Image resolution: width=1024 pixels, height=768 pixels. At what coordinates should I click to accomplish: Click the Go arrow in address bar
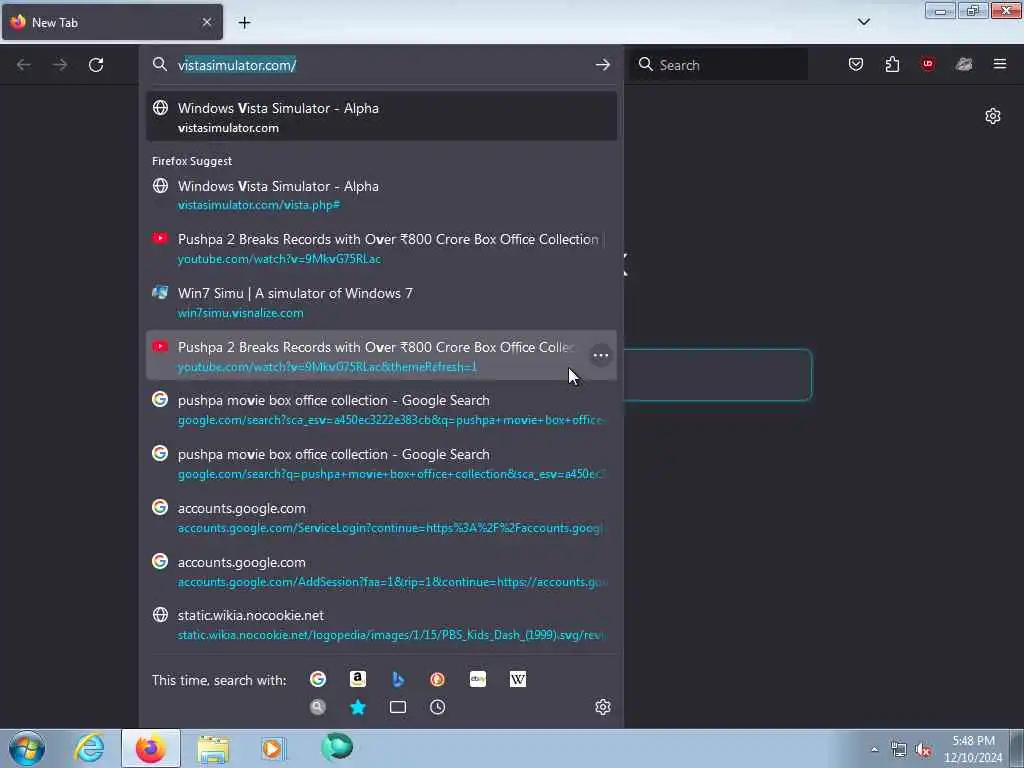point(603,65)
